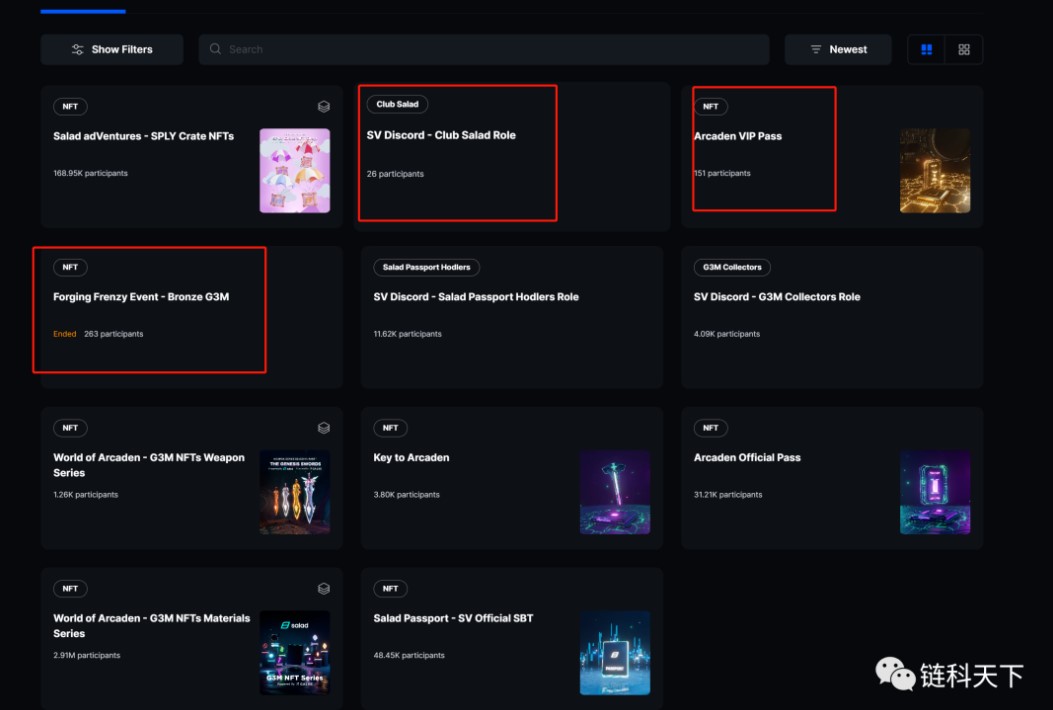
Task: Click 3.80K participants text
Action: 406,494
